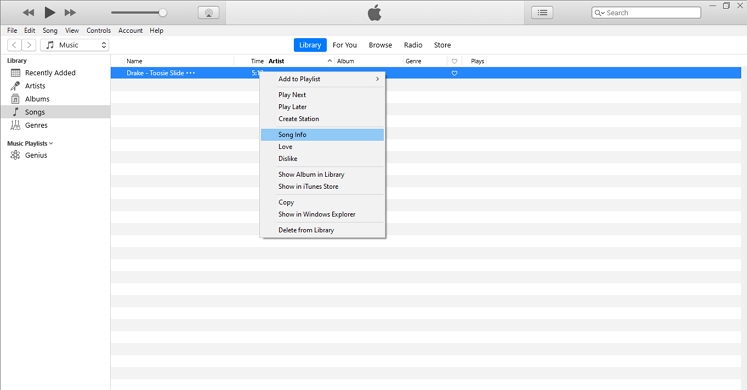Screen dimensions: 747x390
Task: Open the more options dots on Toosie Slide
Action: tap(191, 73)
